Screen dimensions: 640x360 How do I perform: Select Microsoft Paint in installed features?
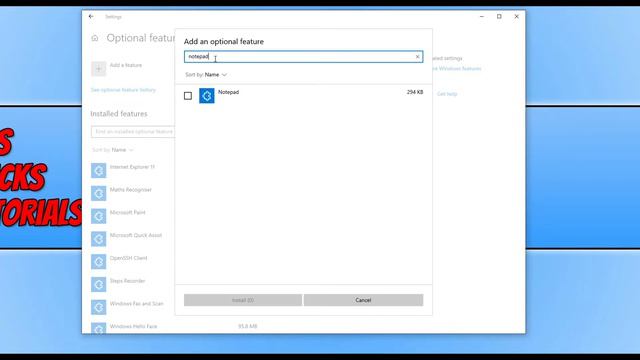pos(127,213)
